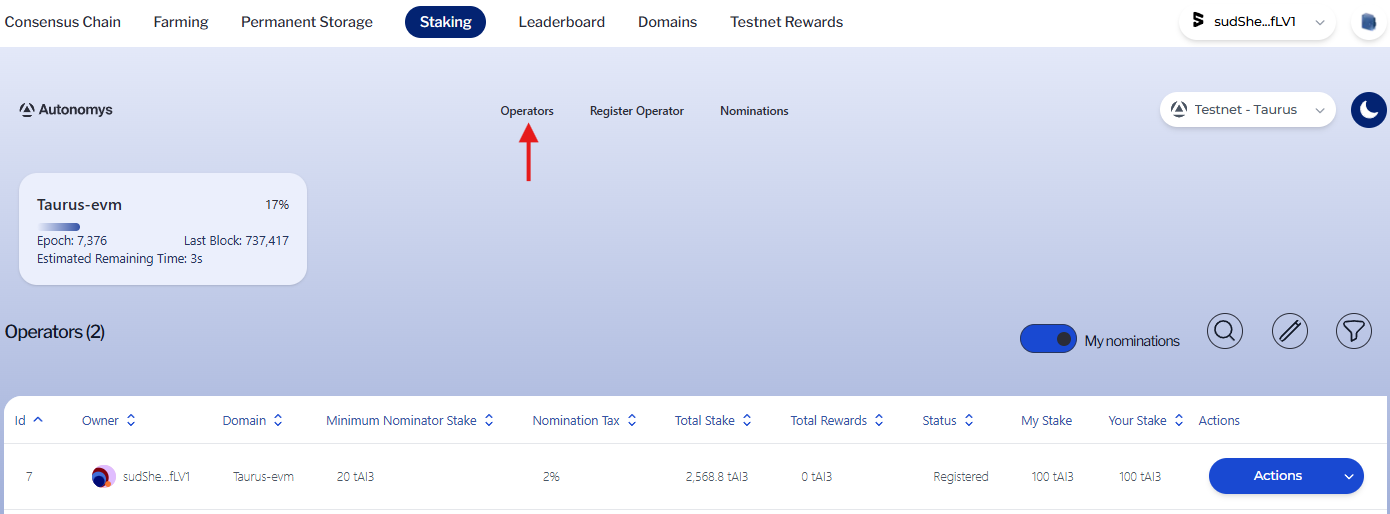Screen dimensions: 1390x514
Task: Switch to Permanent Storage tab
Action: point(307,21)
